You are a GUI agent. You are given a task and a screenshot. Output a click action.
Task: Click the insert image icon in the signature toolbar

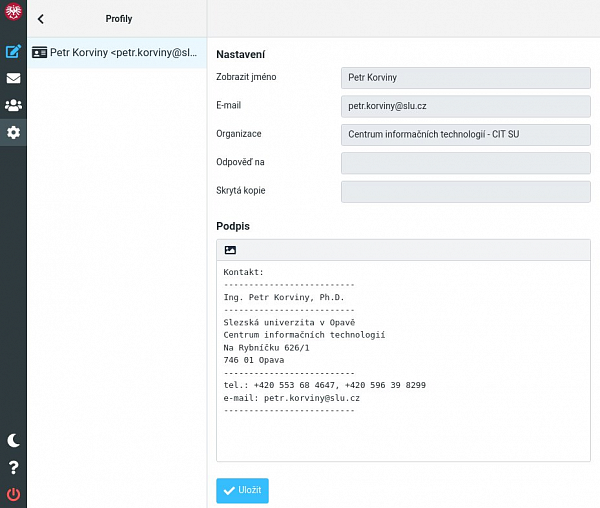click(230, 250)
